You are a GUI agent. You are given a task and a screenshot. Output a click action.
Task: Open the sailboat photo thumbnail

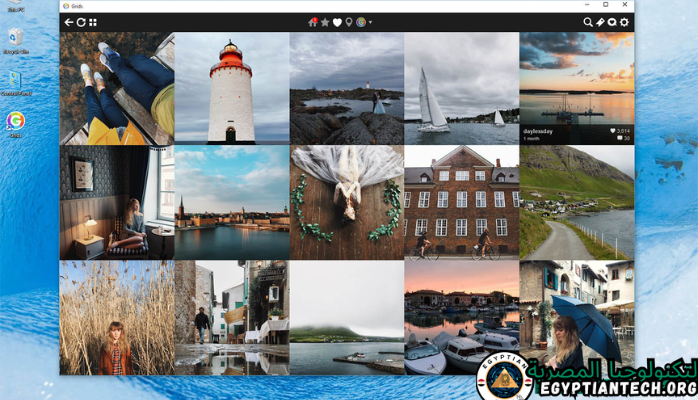(461, 88)
